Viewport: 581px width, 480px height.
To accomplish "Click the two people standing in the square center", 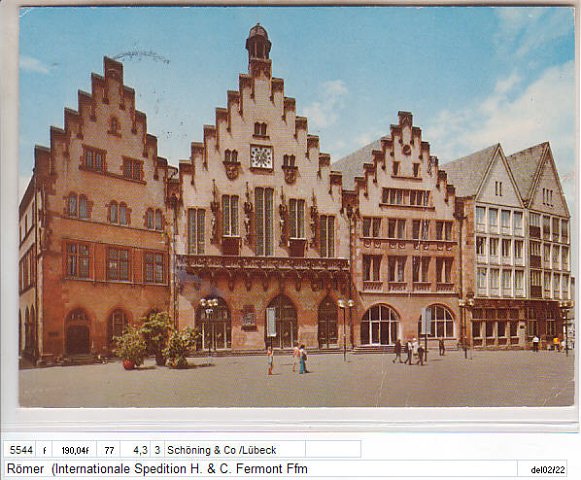I will (288, 360).
